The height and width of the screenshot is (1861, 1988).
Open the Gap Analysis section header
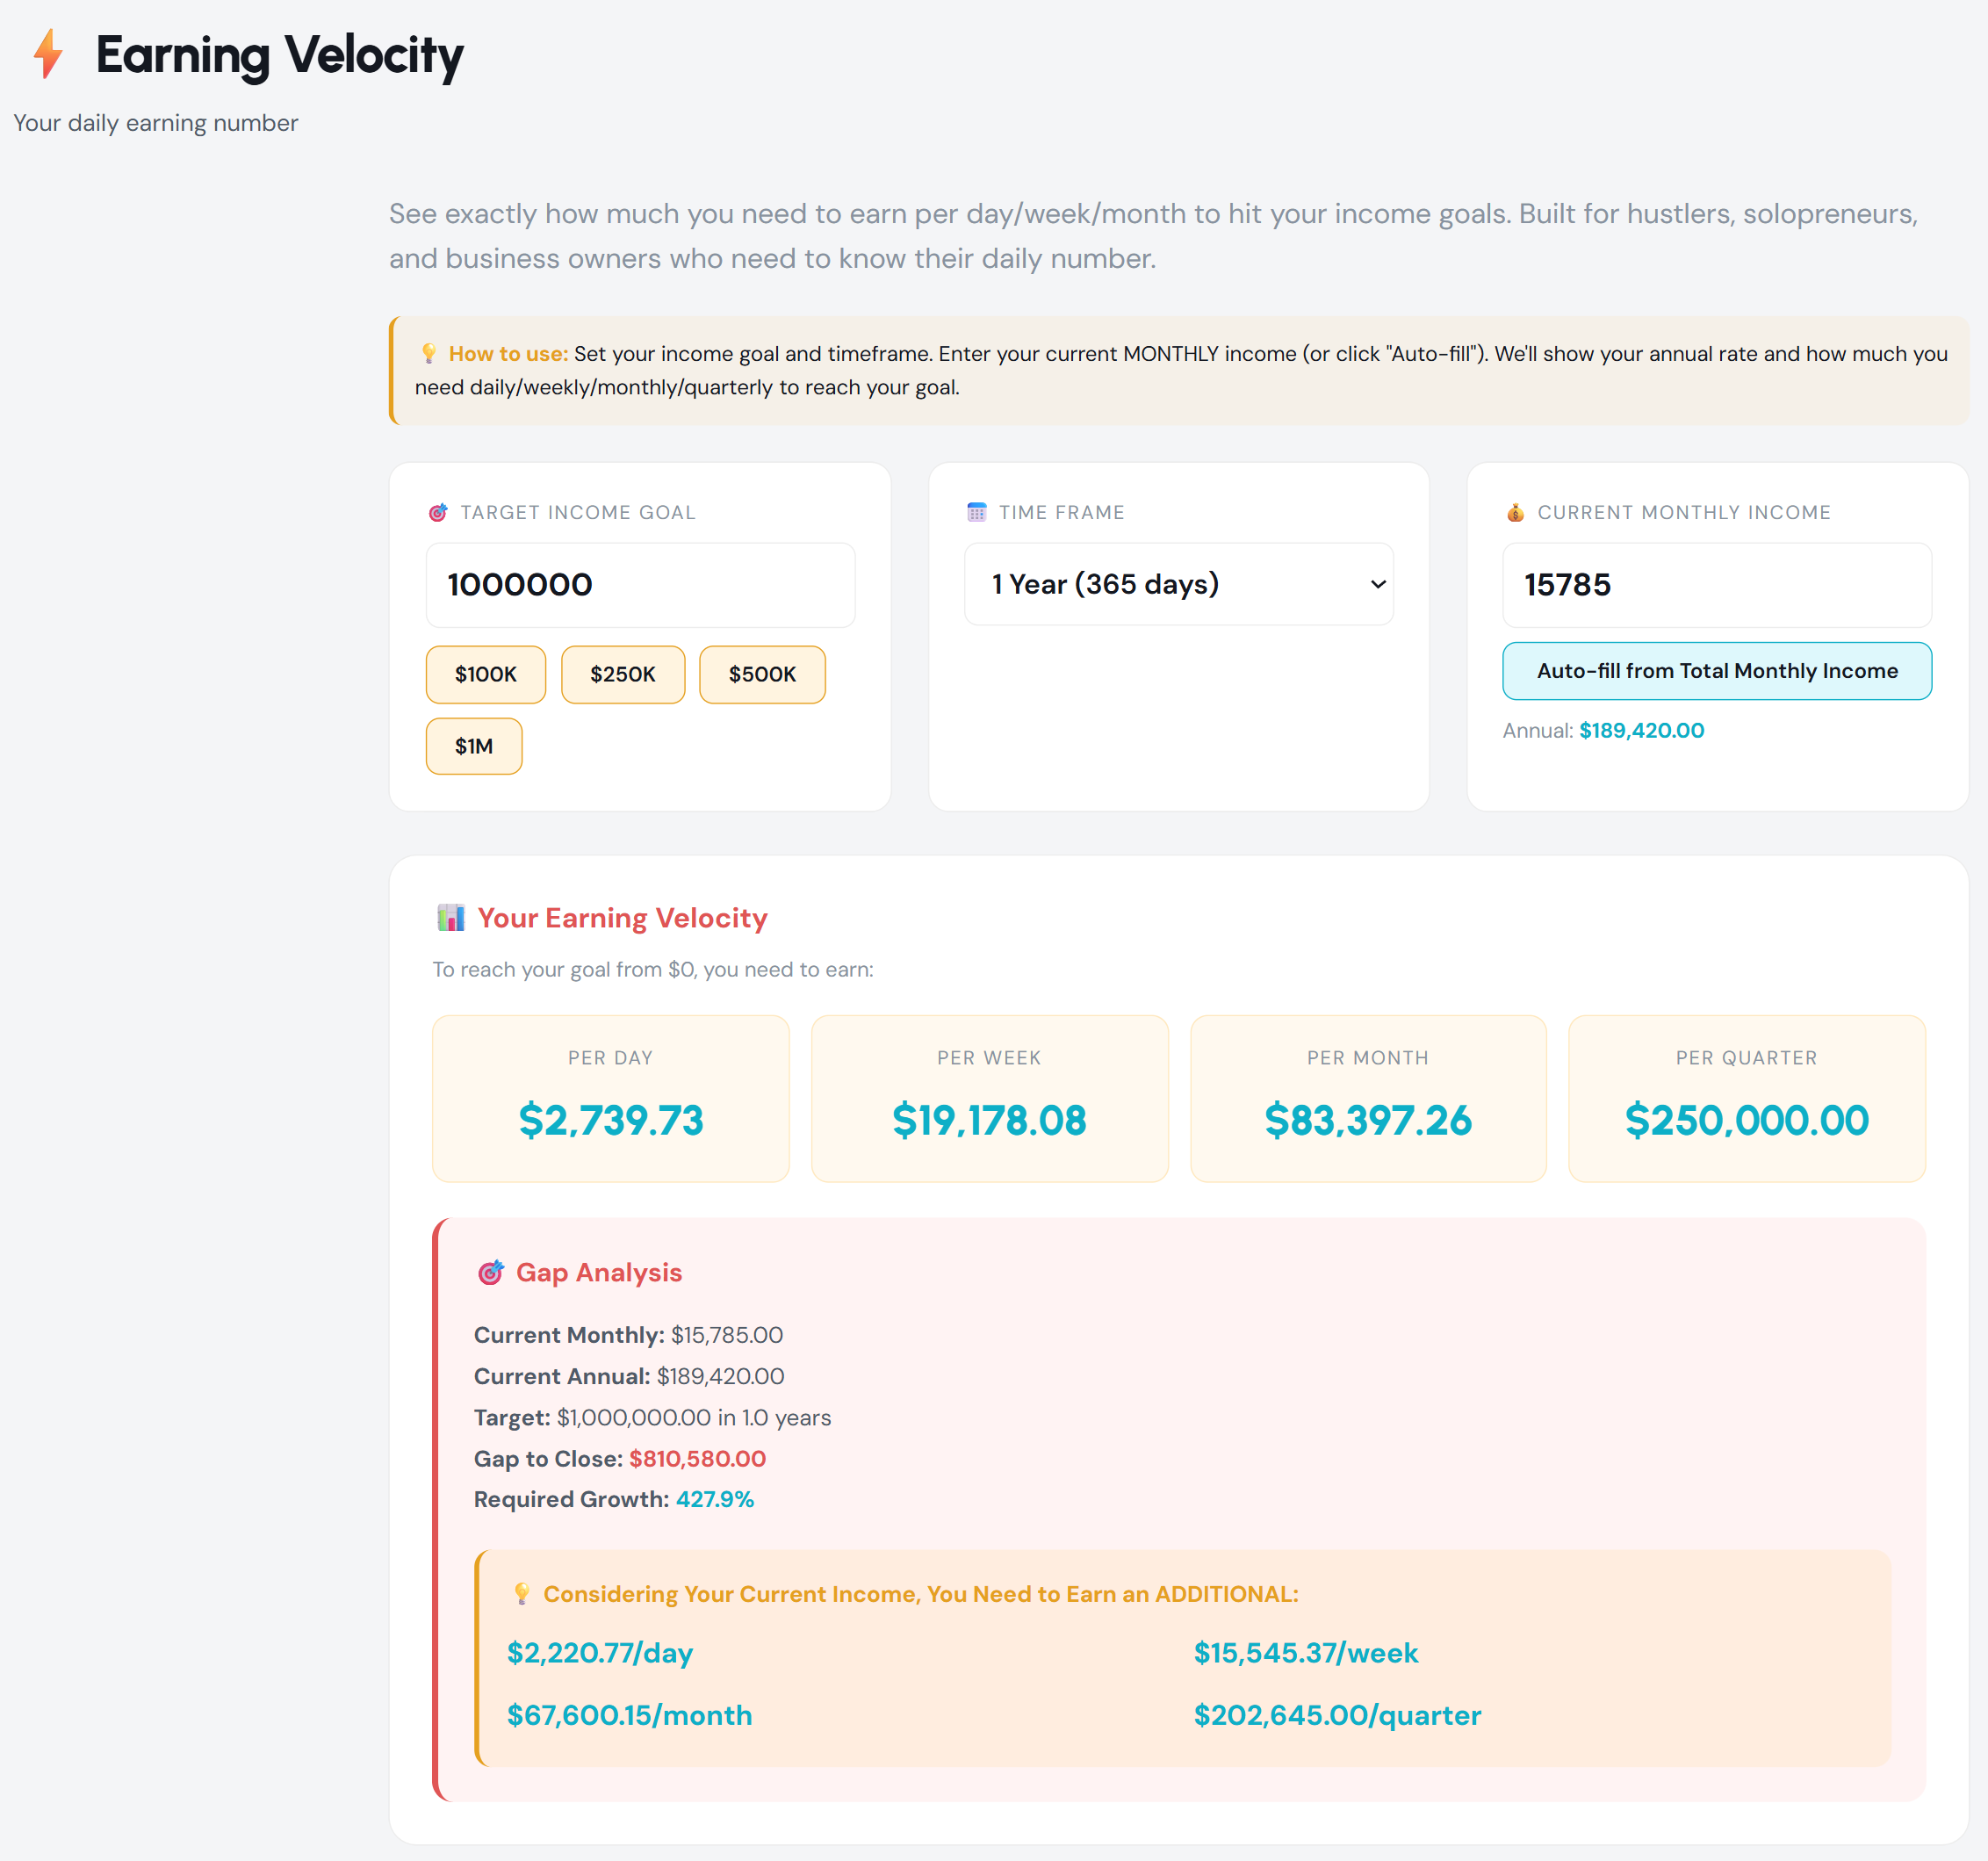598,1272
